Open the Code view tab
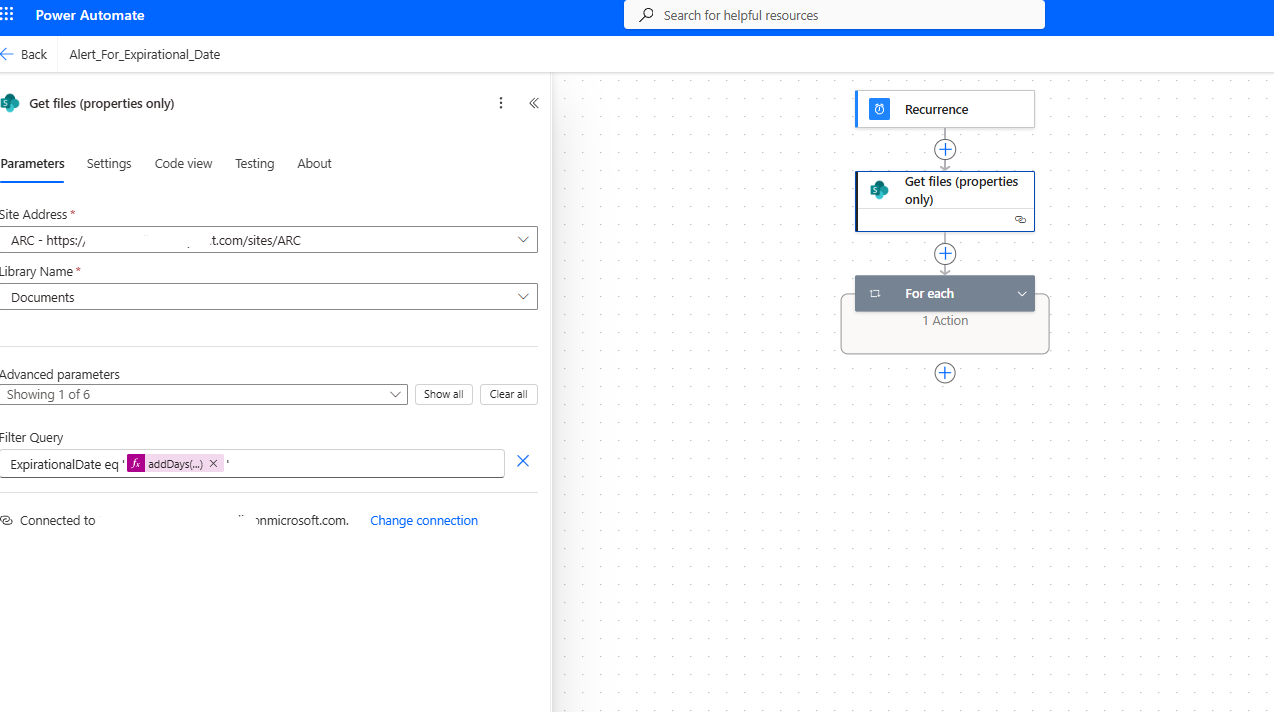Screen dimensions: 1274x712 coord(183,164)
